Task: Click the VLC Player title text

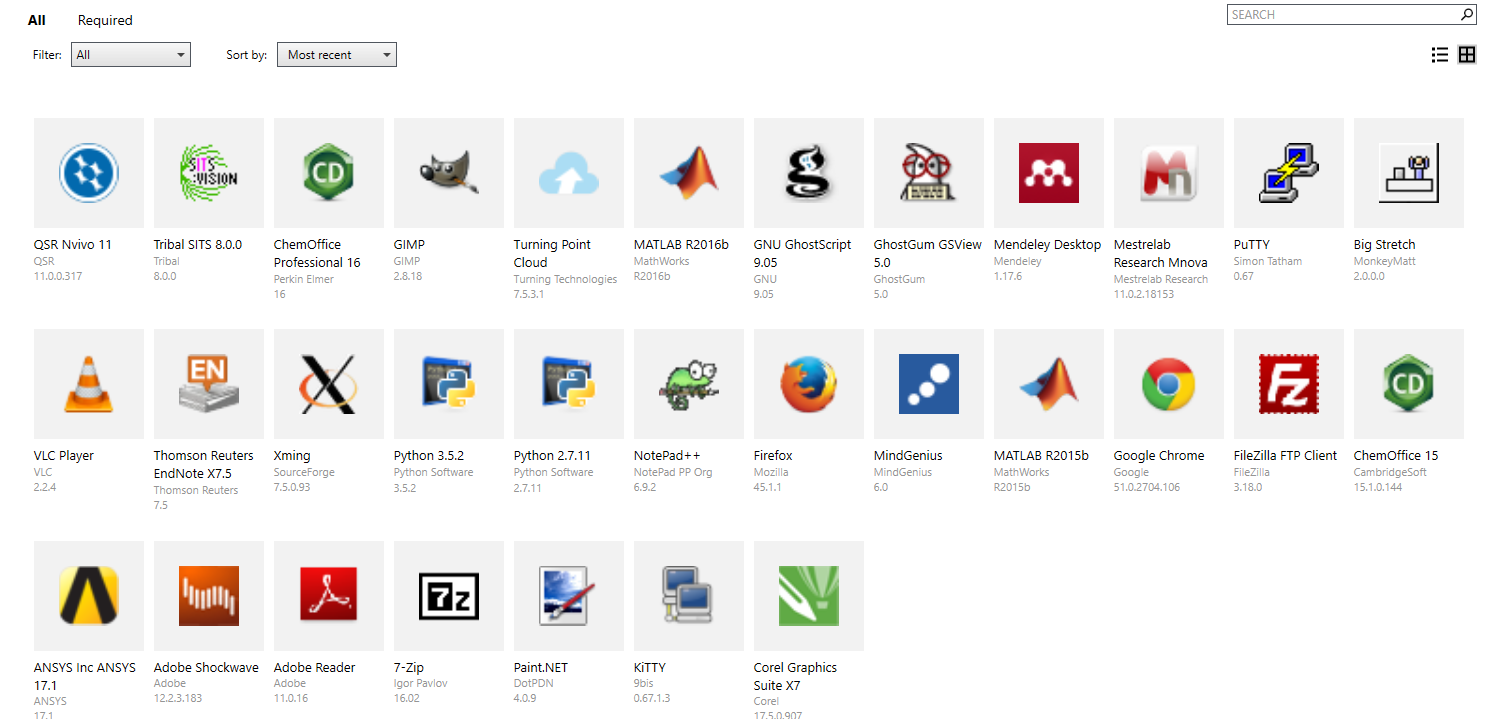Action: (64, 456)
